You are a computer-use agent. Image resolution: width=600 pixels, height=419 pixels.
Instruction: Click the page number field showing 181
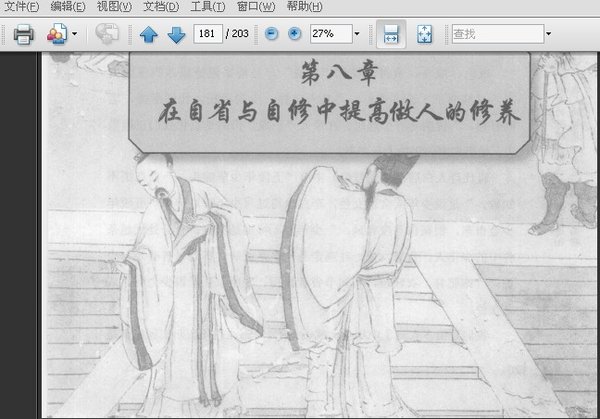pos(208,34)
